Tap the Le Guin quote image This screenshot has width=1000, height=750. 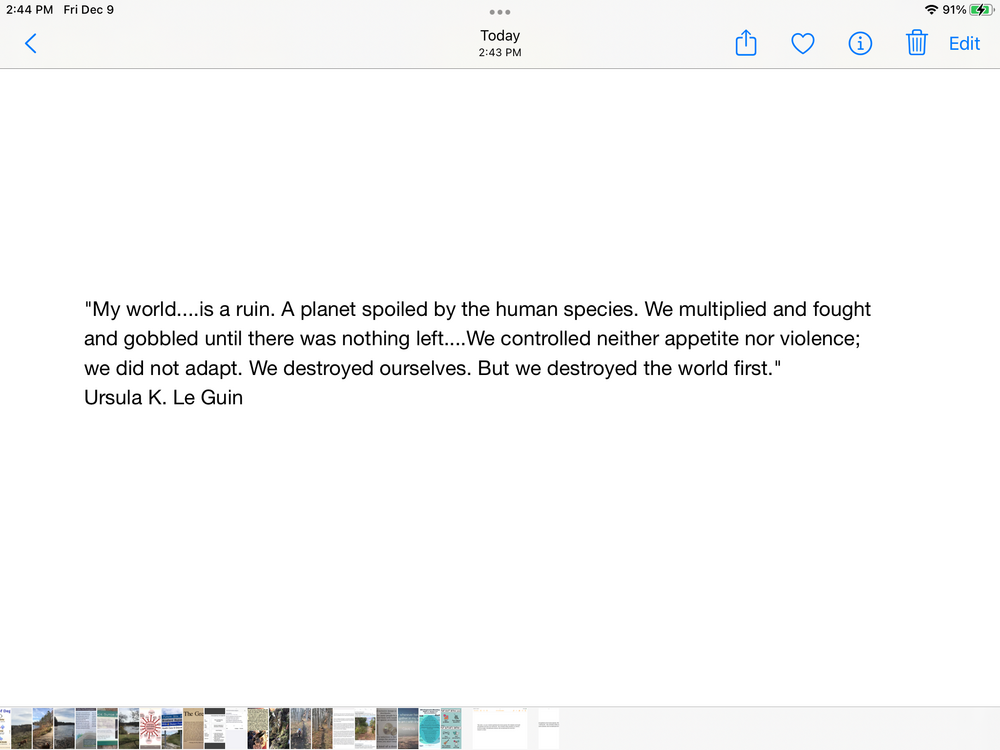point(478,353)
